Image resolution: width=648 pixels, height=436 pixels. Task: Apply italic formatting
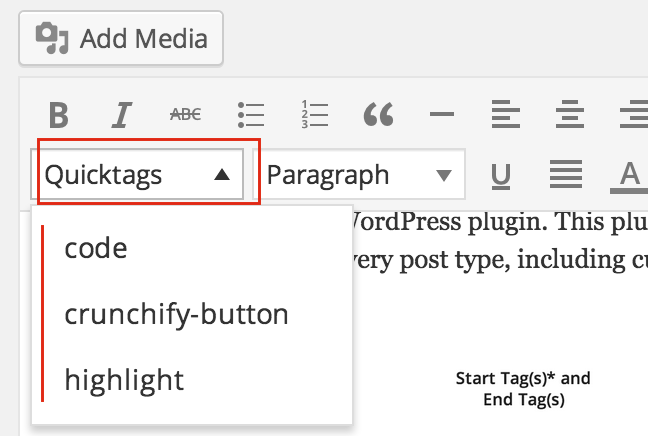(122, 115)
